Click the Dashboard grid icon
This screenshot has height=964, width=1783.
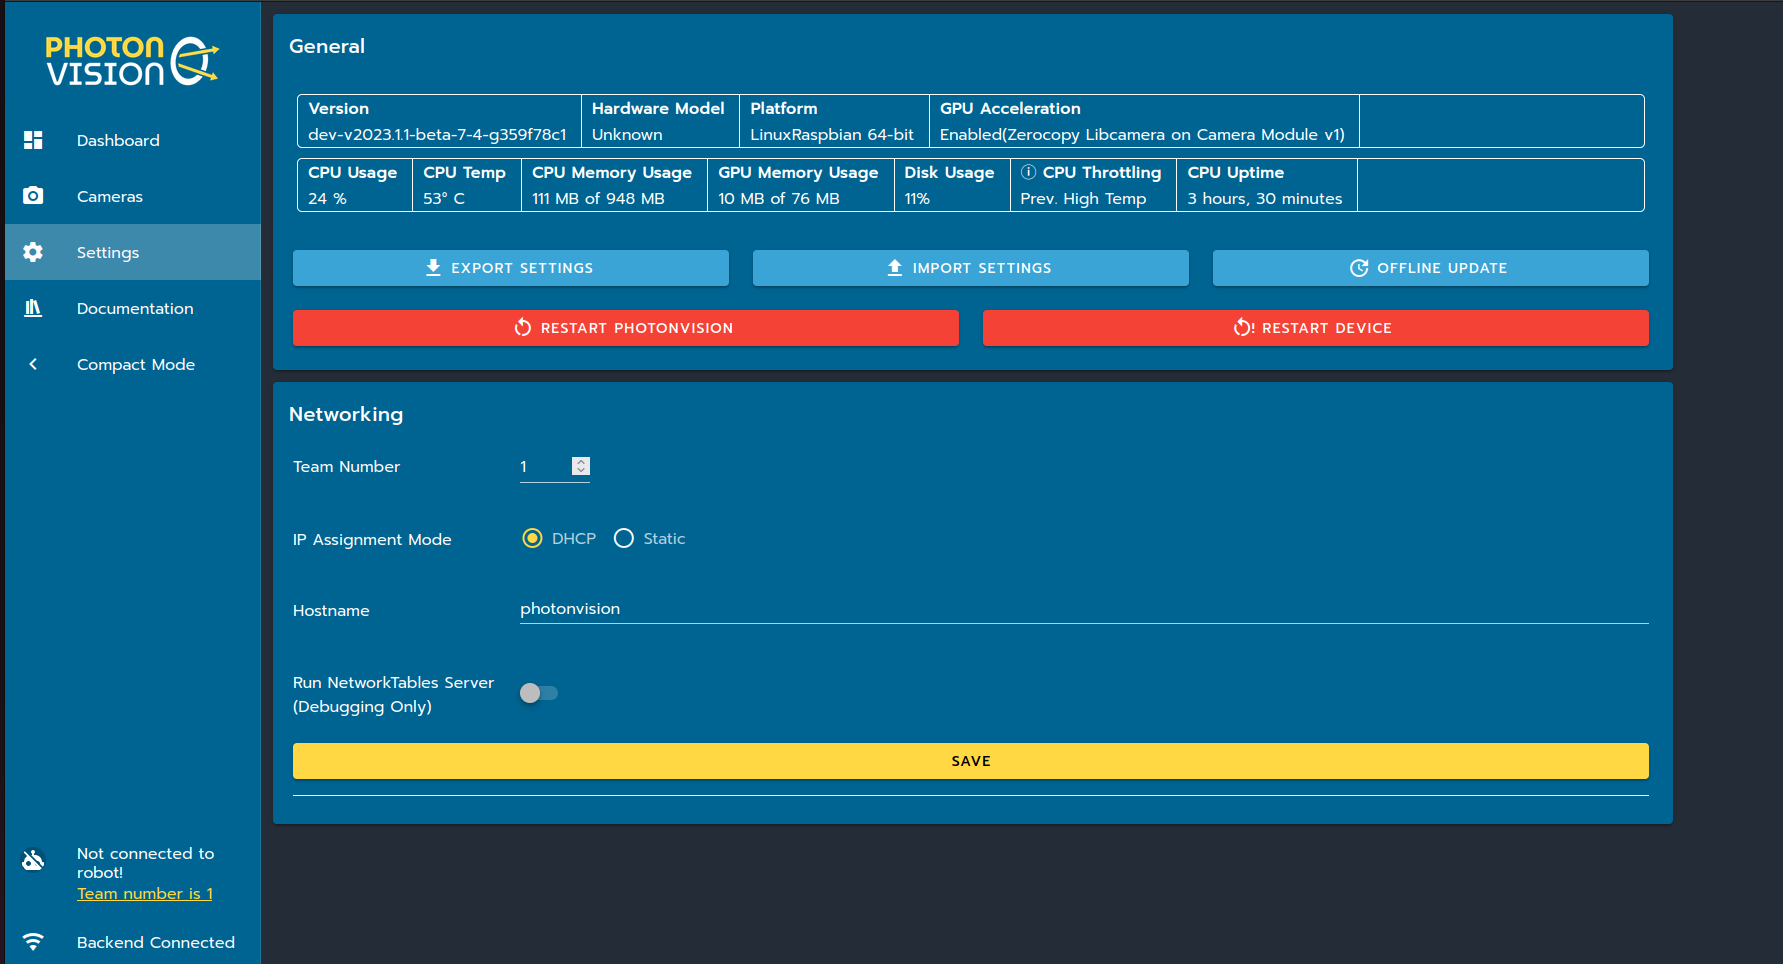[x=33, y=140]
